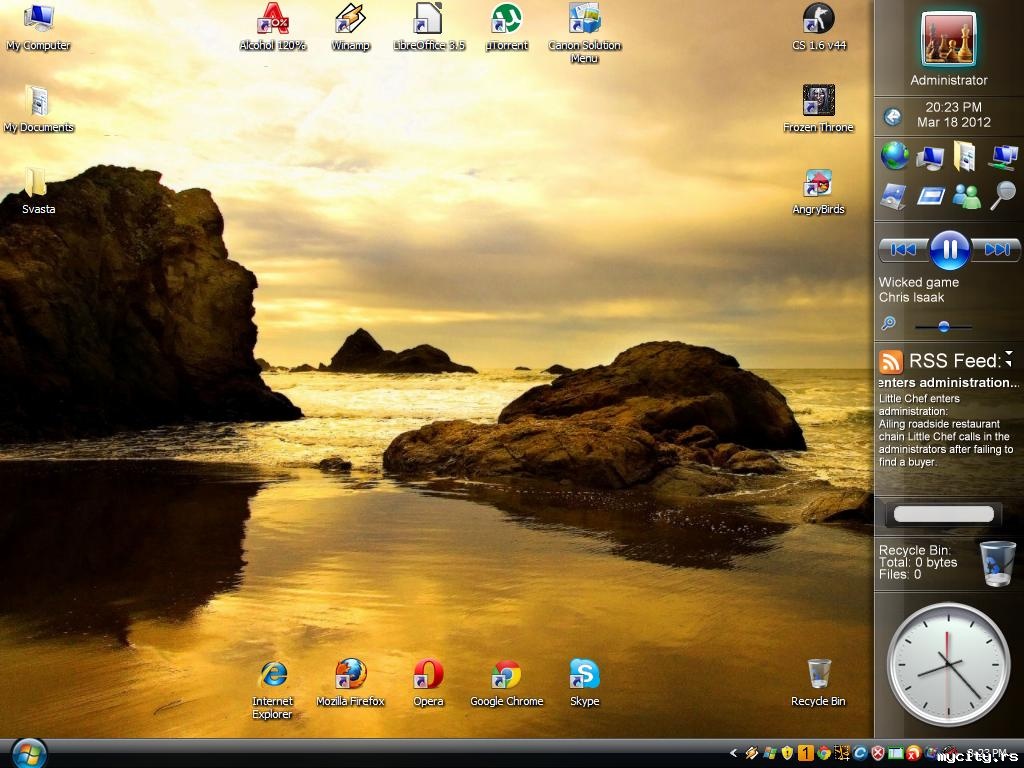Screen dimensions: 1024x768
Task: Go to previous track in sidebar player
Action: [x=902, y=249]
